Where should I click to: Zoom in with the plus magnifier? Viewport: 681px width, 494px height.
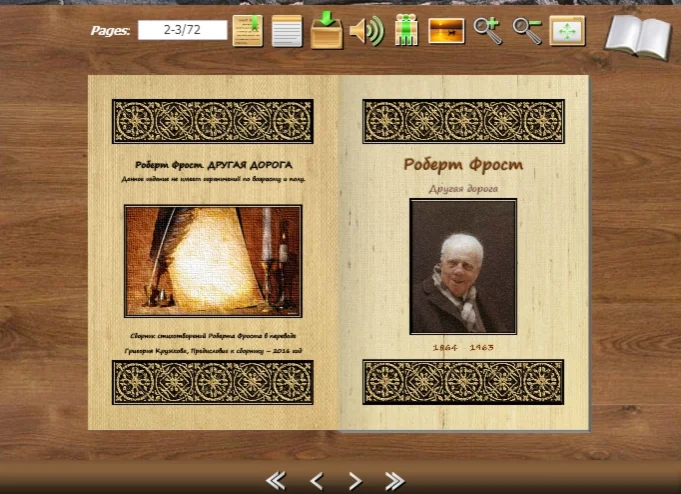(487, 30)
